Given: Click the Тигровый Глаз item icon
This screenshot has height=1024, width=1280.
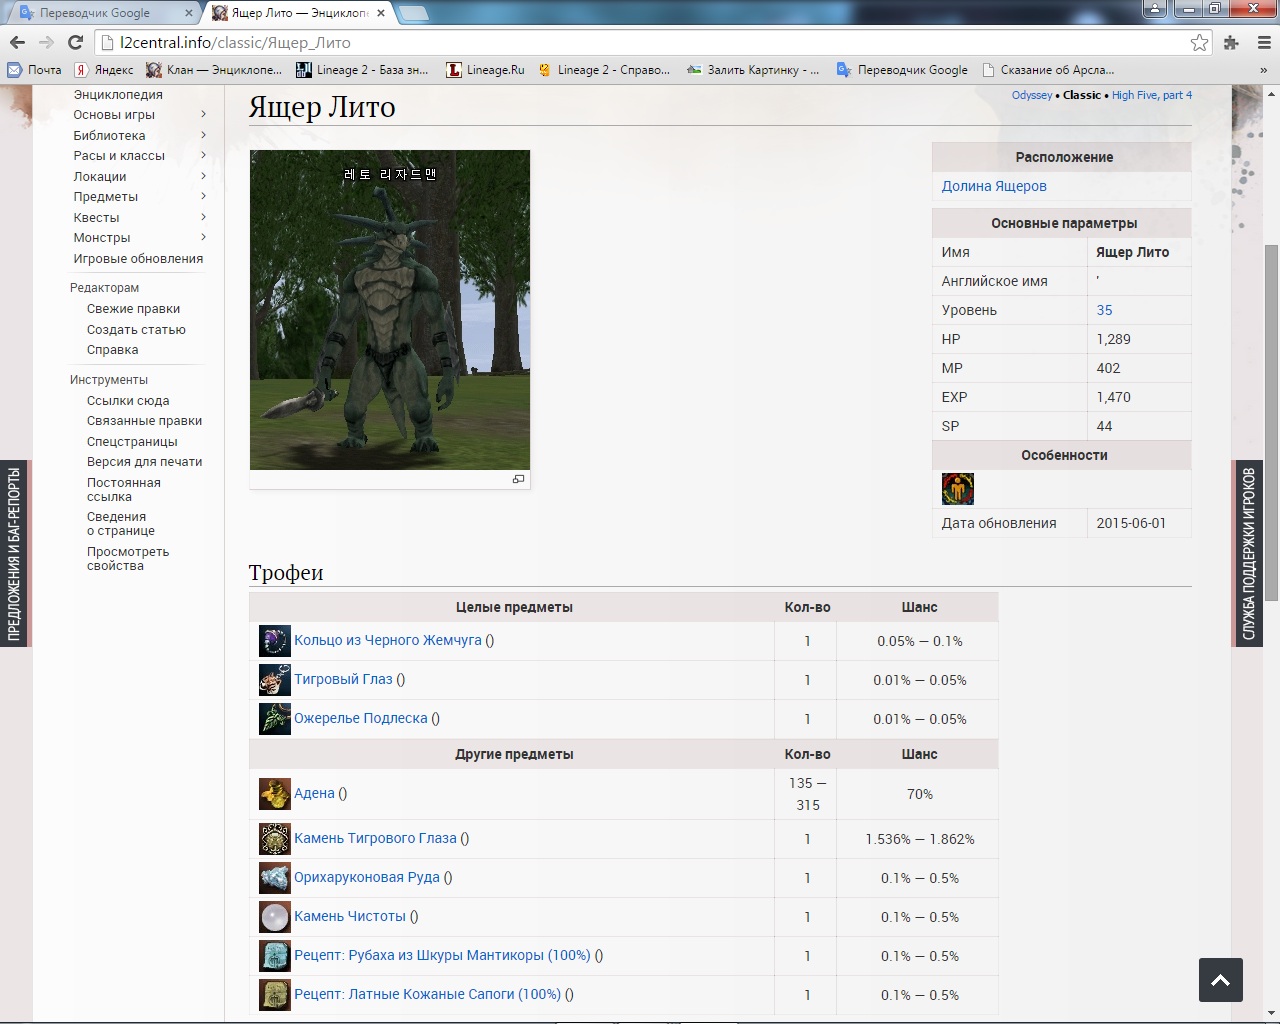Looking at the screenshot, I should [x=275, y=680].
